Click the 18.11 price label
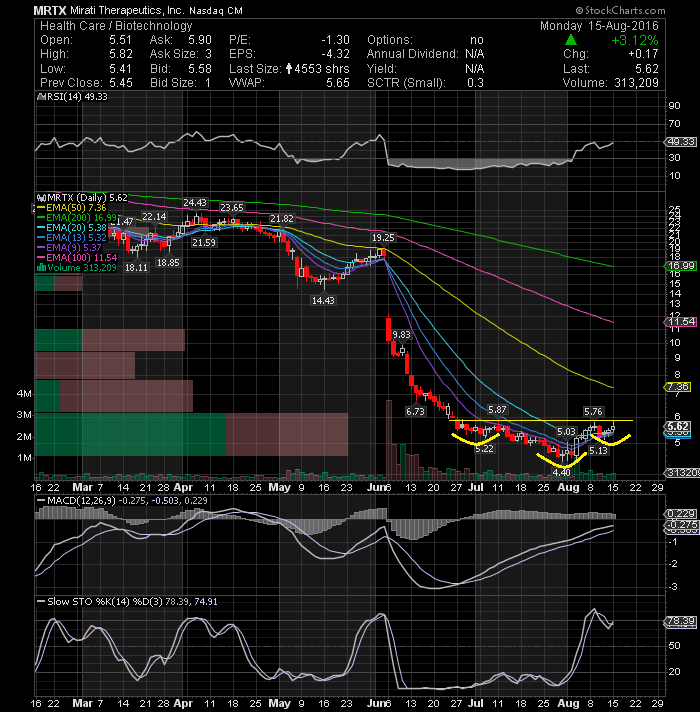 [x=136, y=267]
